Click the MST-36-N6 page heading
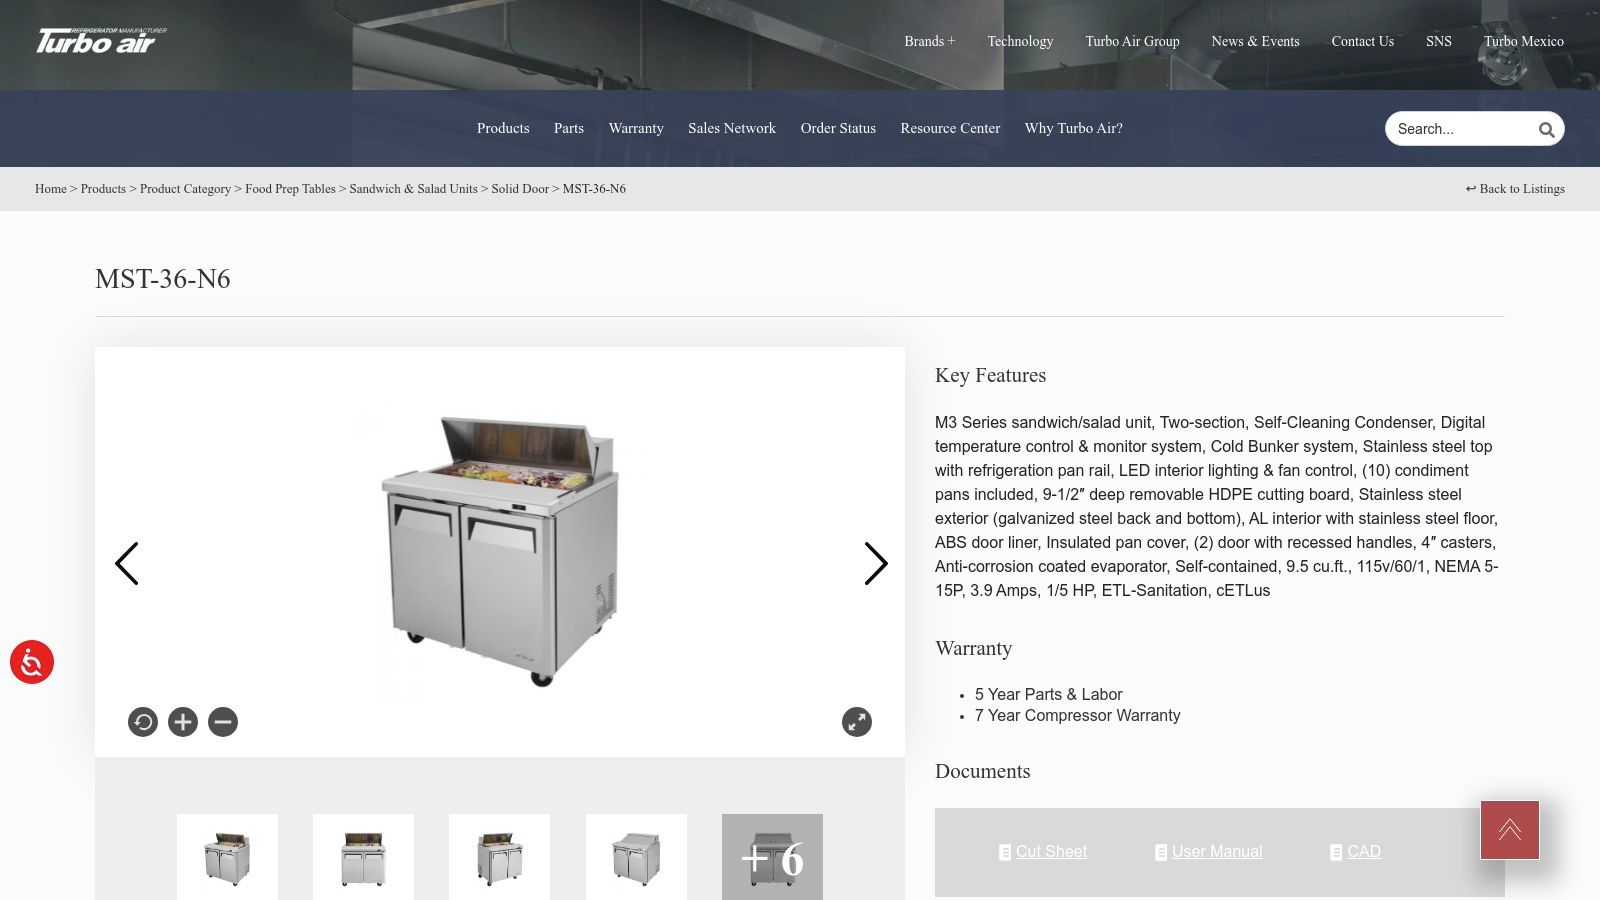Viewport: 1600px width, 900px height. (163, 279)
